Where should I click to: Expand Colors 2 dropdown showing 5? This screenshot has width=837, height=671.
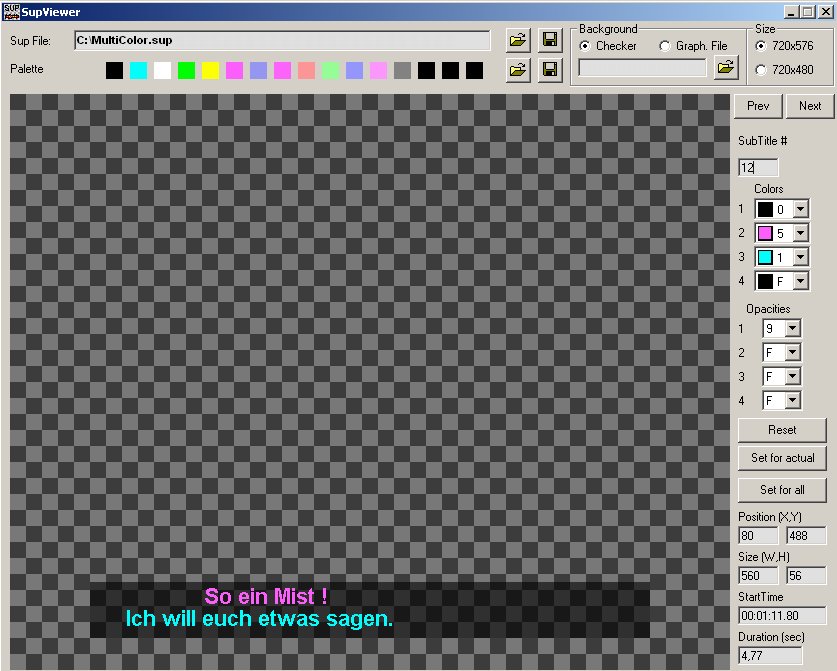(x=800, y=233)
